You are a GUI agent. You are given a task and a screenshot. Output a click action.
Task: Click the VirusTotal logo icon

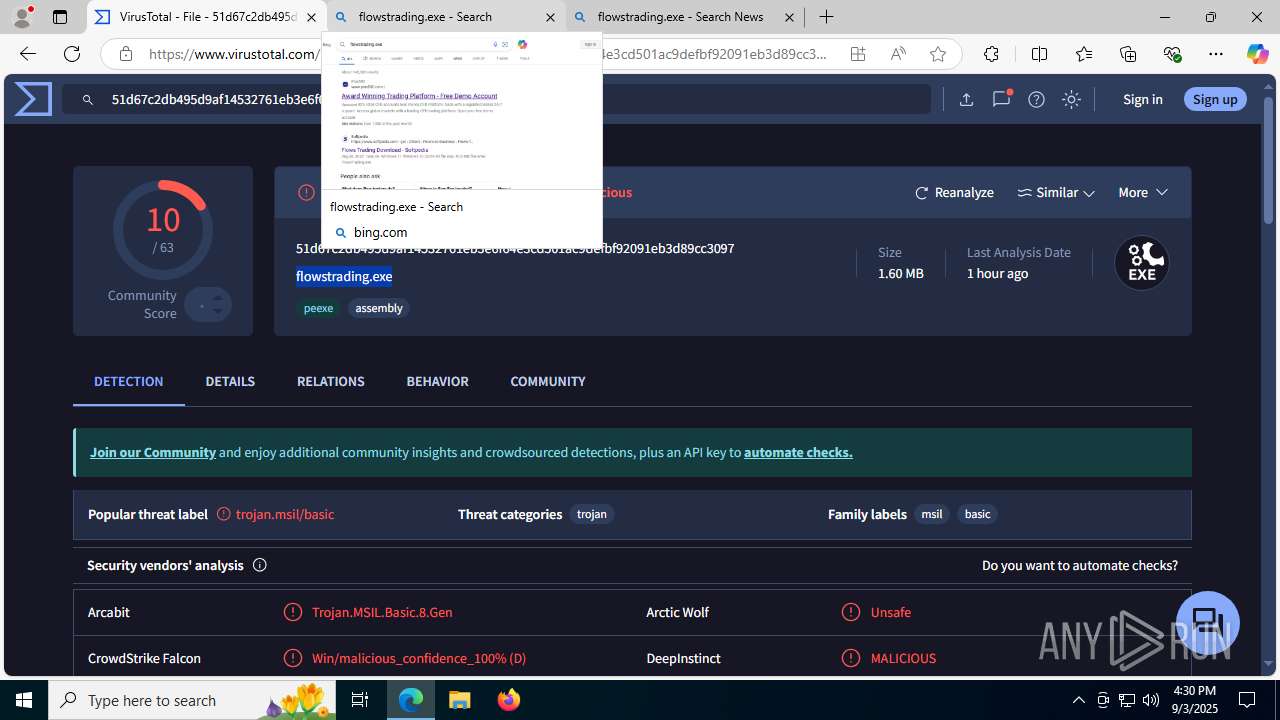click(33, 99)
